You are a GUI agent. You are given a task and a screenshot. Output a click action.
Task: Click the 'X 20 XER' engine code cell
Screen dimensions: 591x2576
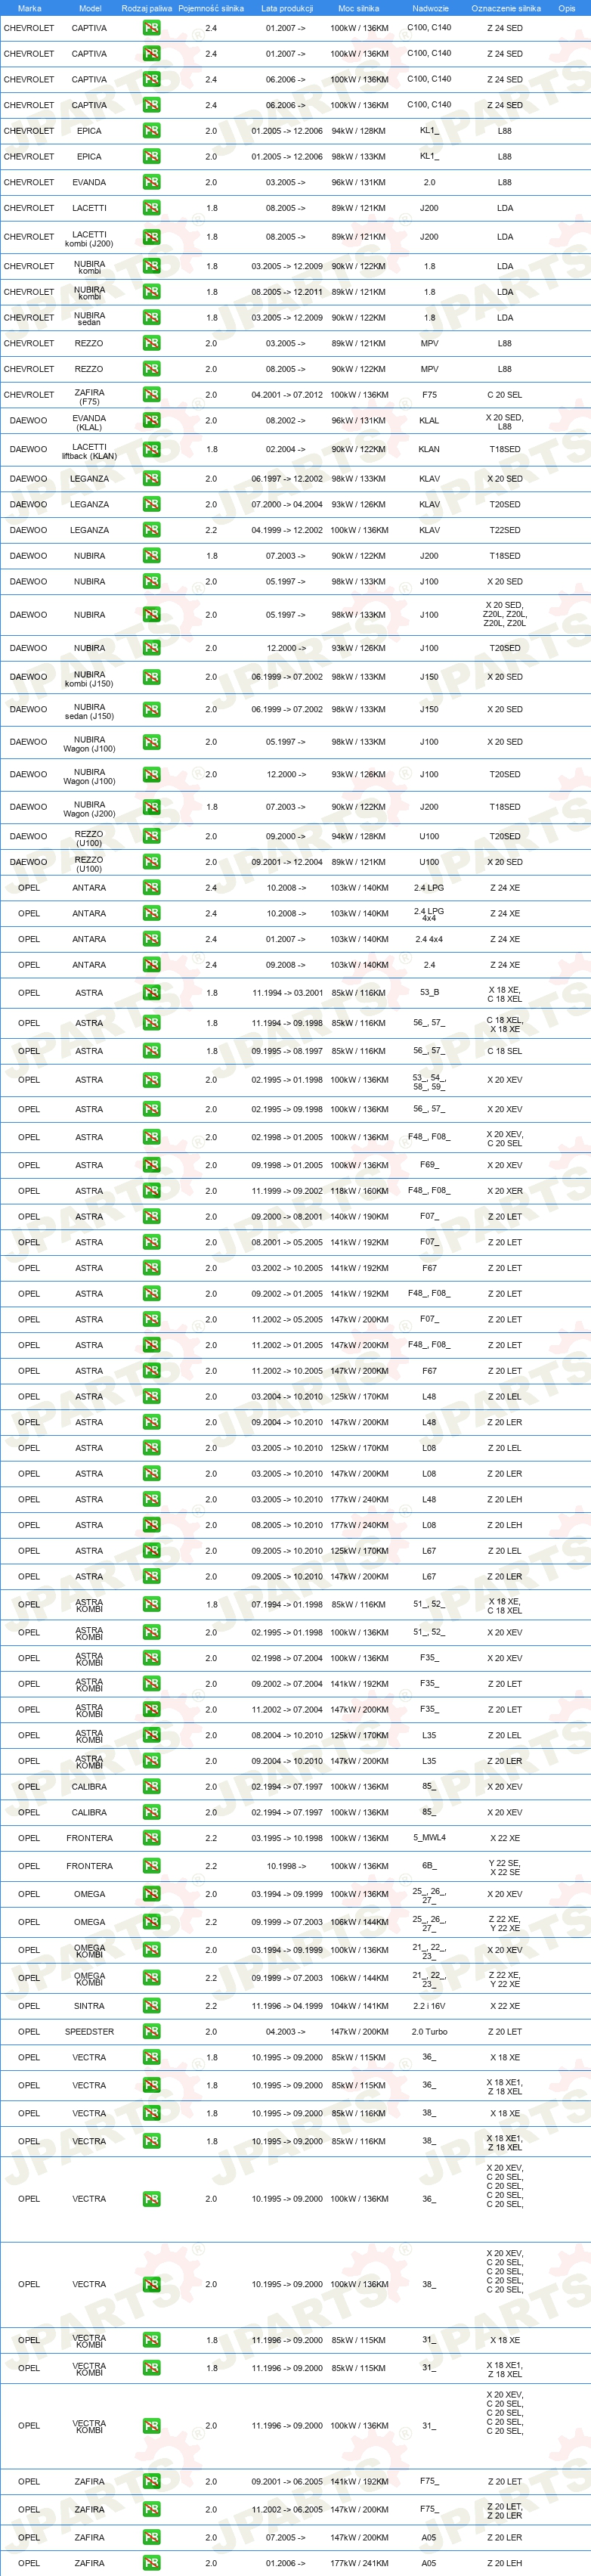point(505,1192)
